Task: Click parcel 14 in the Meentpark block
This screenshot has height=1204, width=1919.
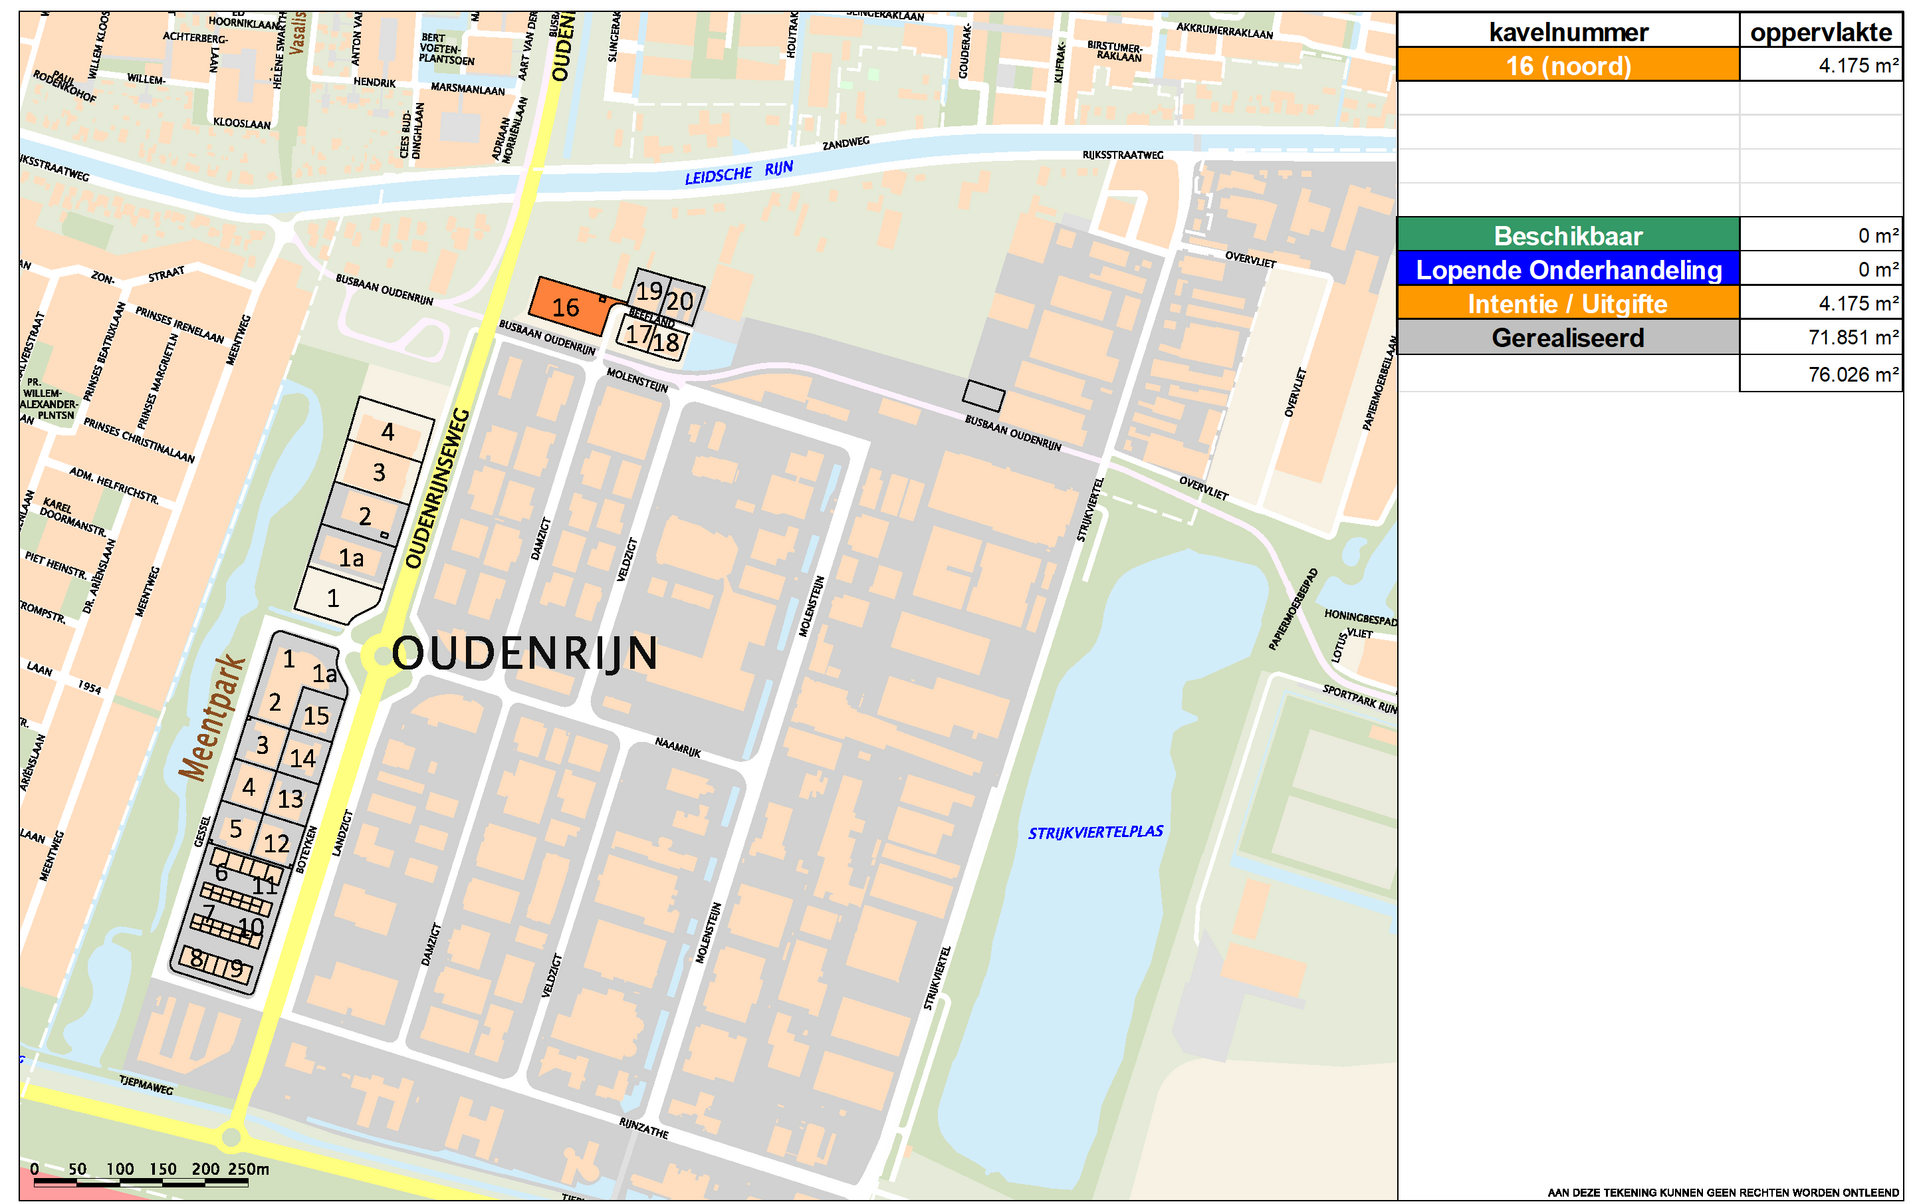Action: tap(303, 758)
